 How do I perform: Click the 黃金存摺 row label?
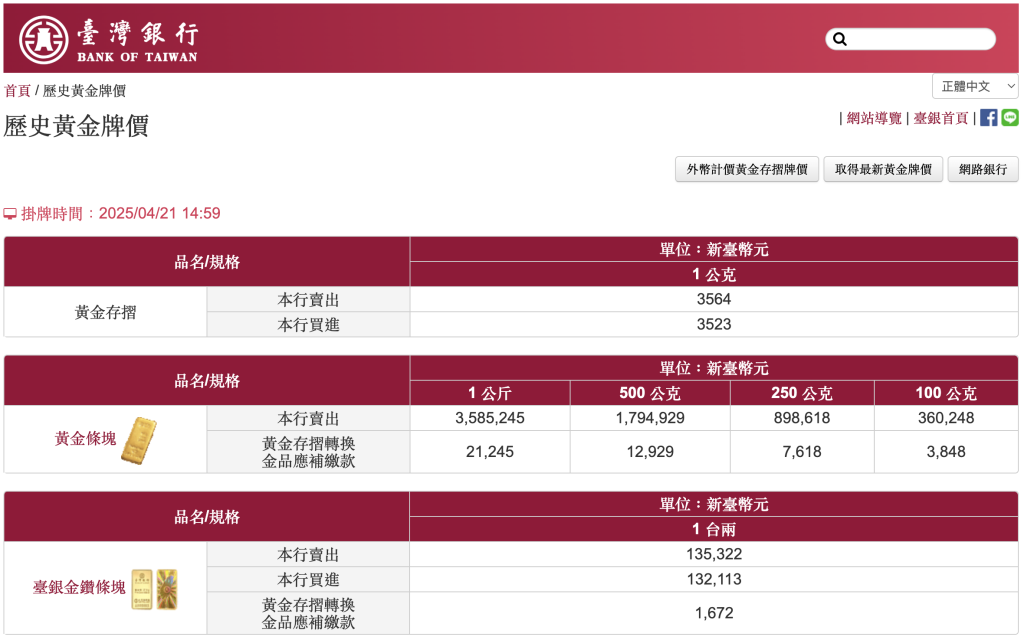tap(105, 312)
